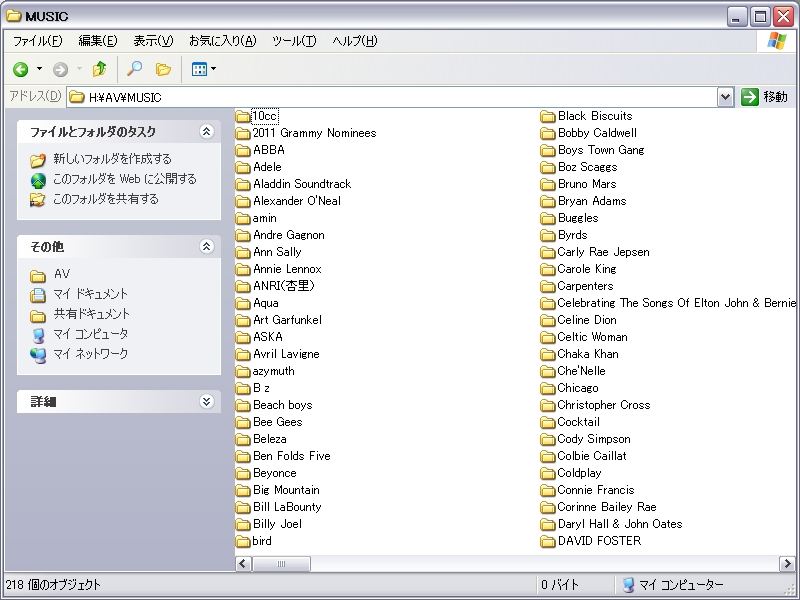The height and width of the screenshot is (600, 800).
Task: Open the ツール(T) menu
Action: pyautogui.click(x=294, y=41)
